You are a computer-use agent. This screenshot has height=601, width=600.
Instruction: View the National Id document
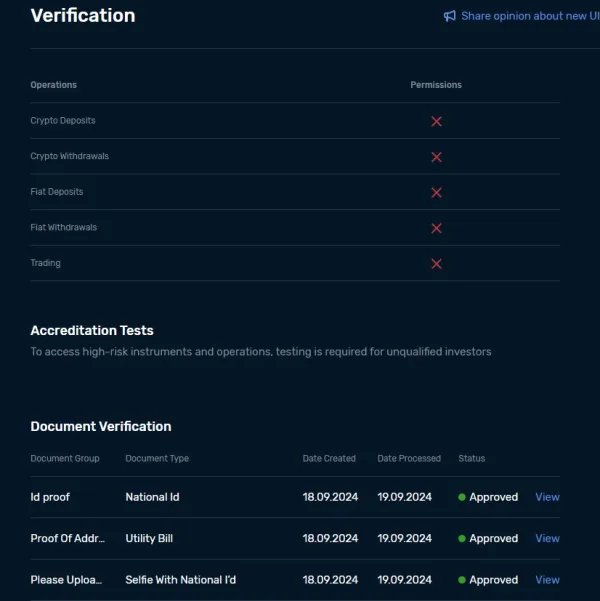[x=547, y=497]
